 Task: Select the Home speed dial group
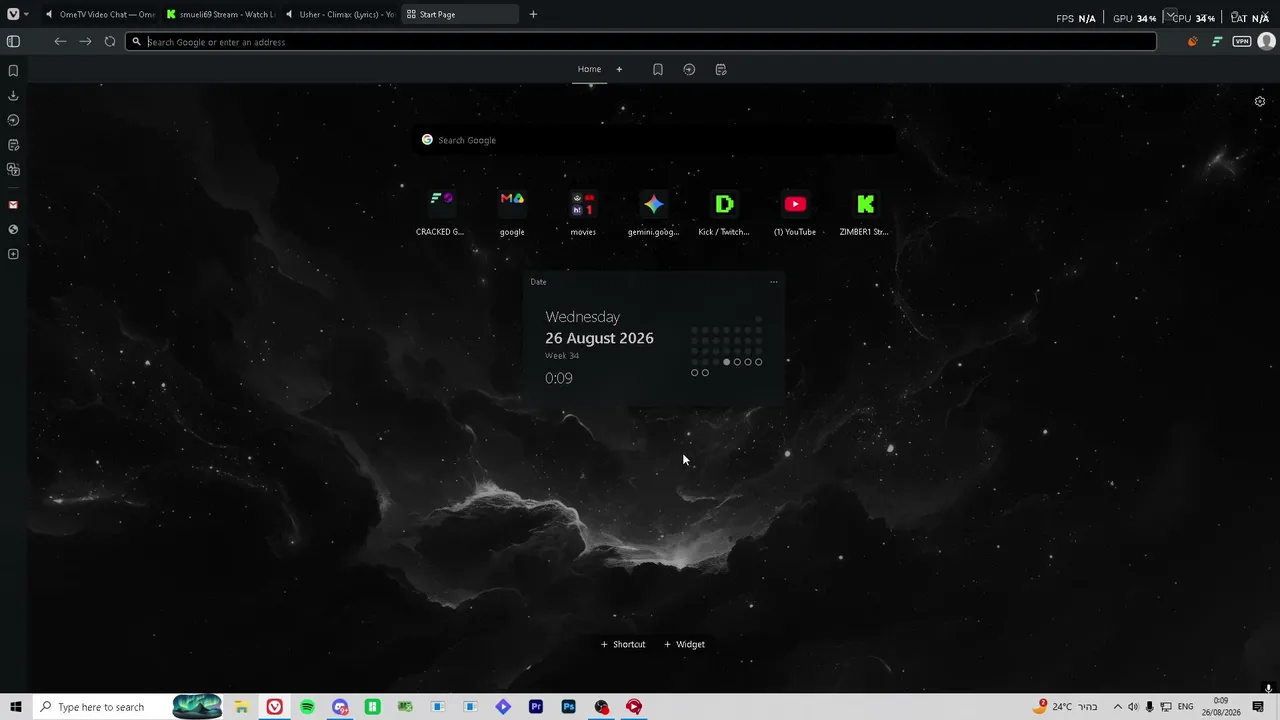point(589,69)
